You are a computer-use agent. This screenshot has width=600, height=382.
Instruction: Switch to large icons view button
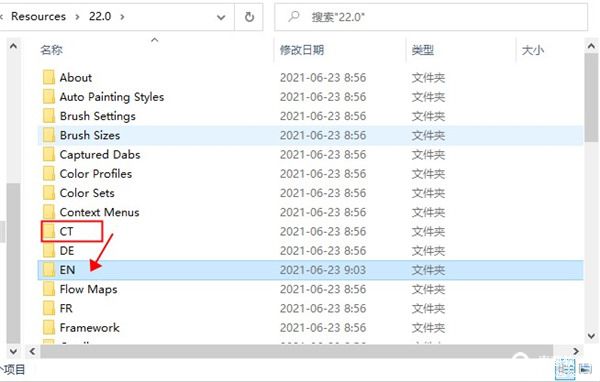point(585,369)
